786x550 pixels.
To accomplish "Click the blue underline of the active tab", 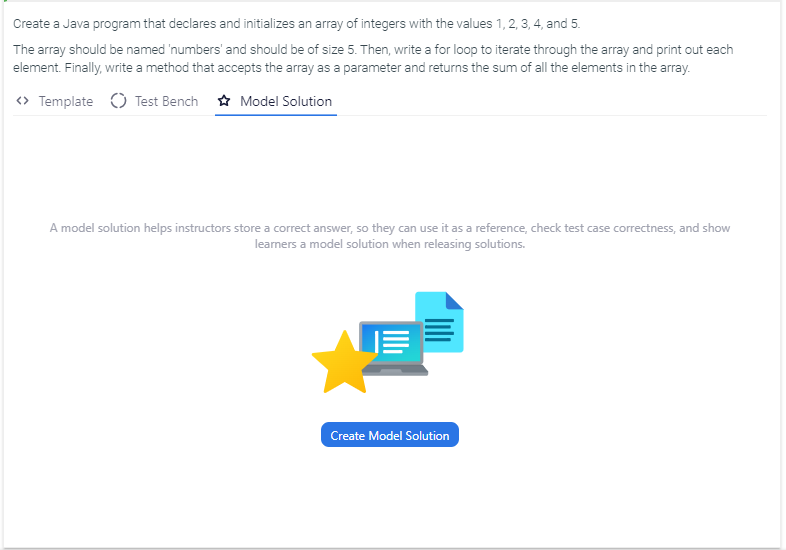I will 275,115.
